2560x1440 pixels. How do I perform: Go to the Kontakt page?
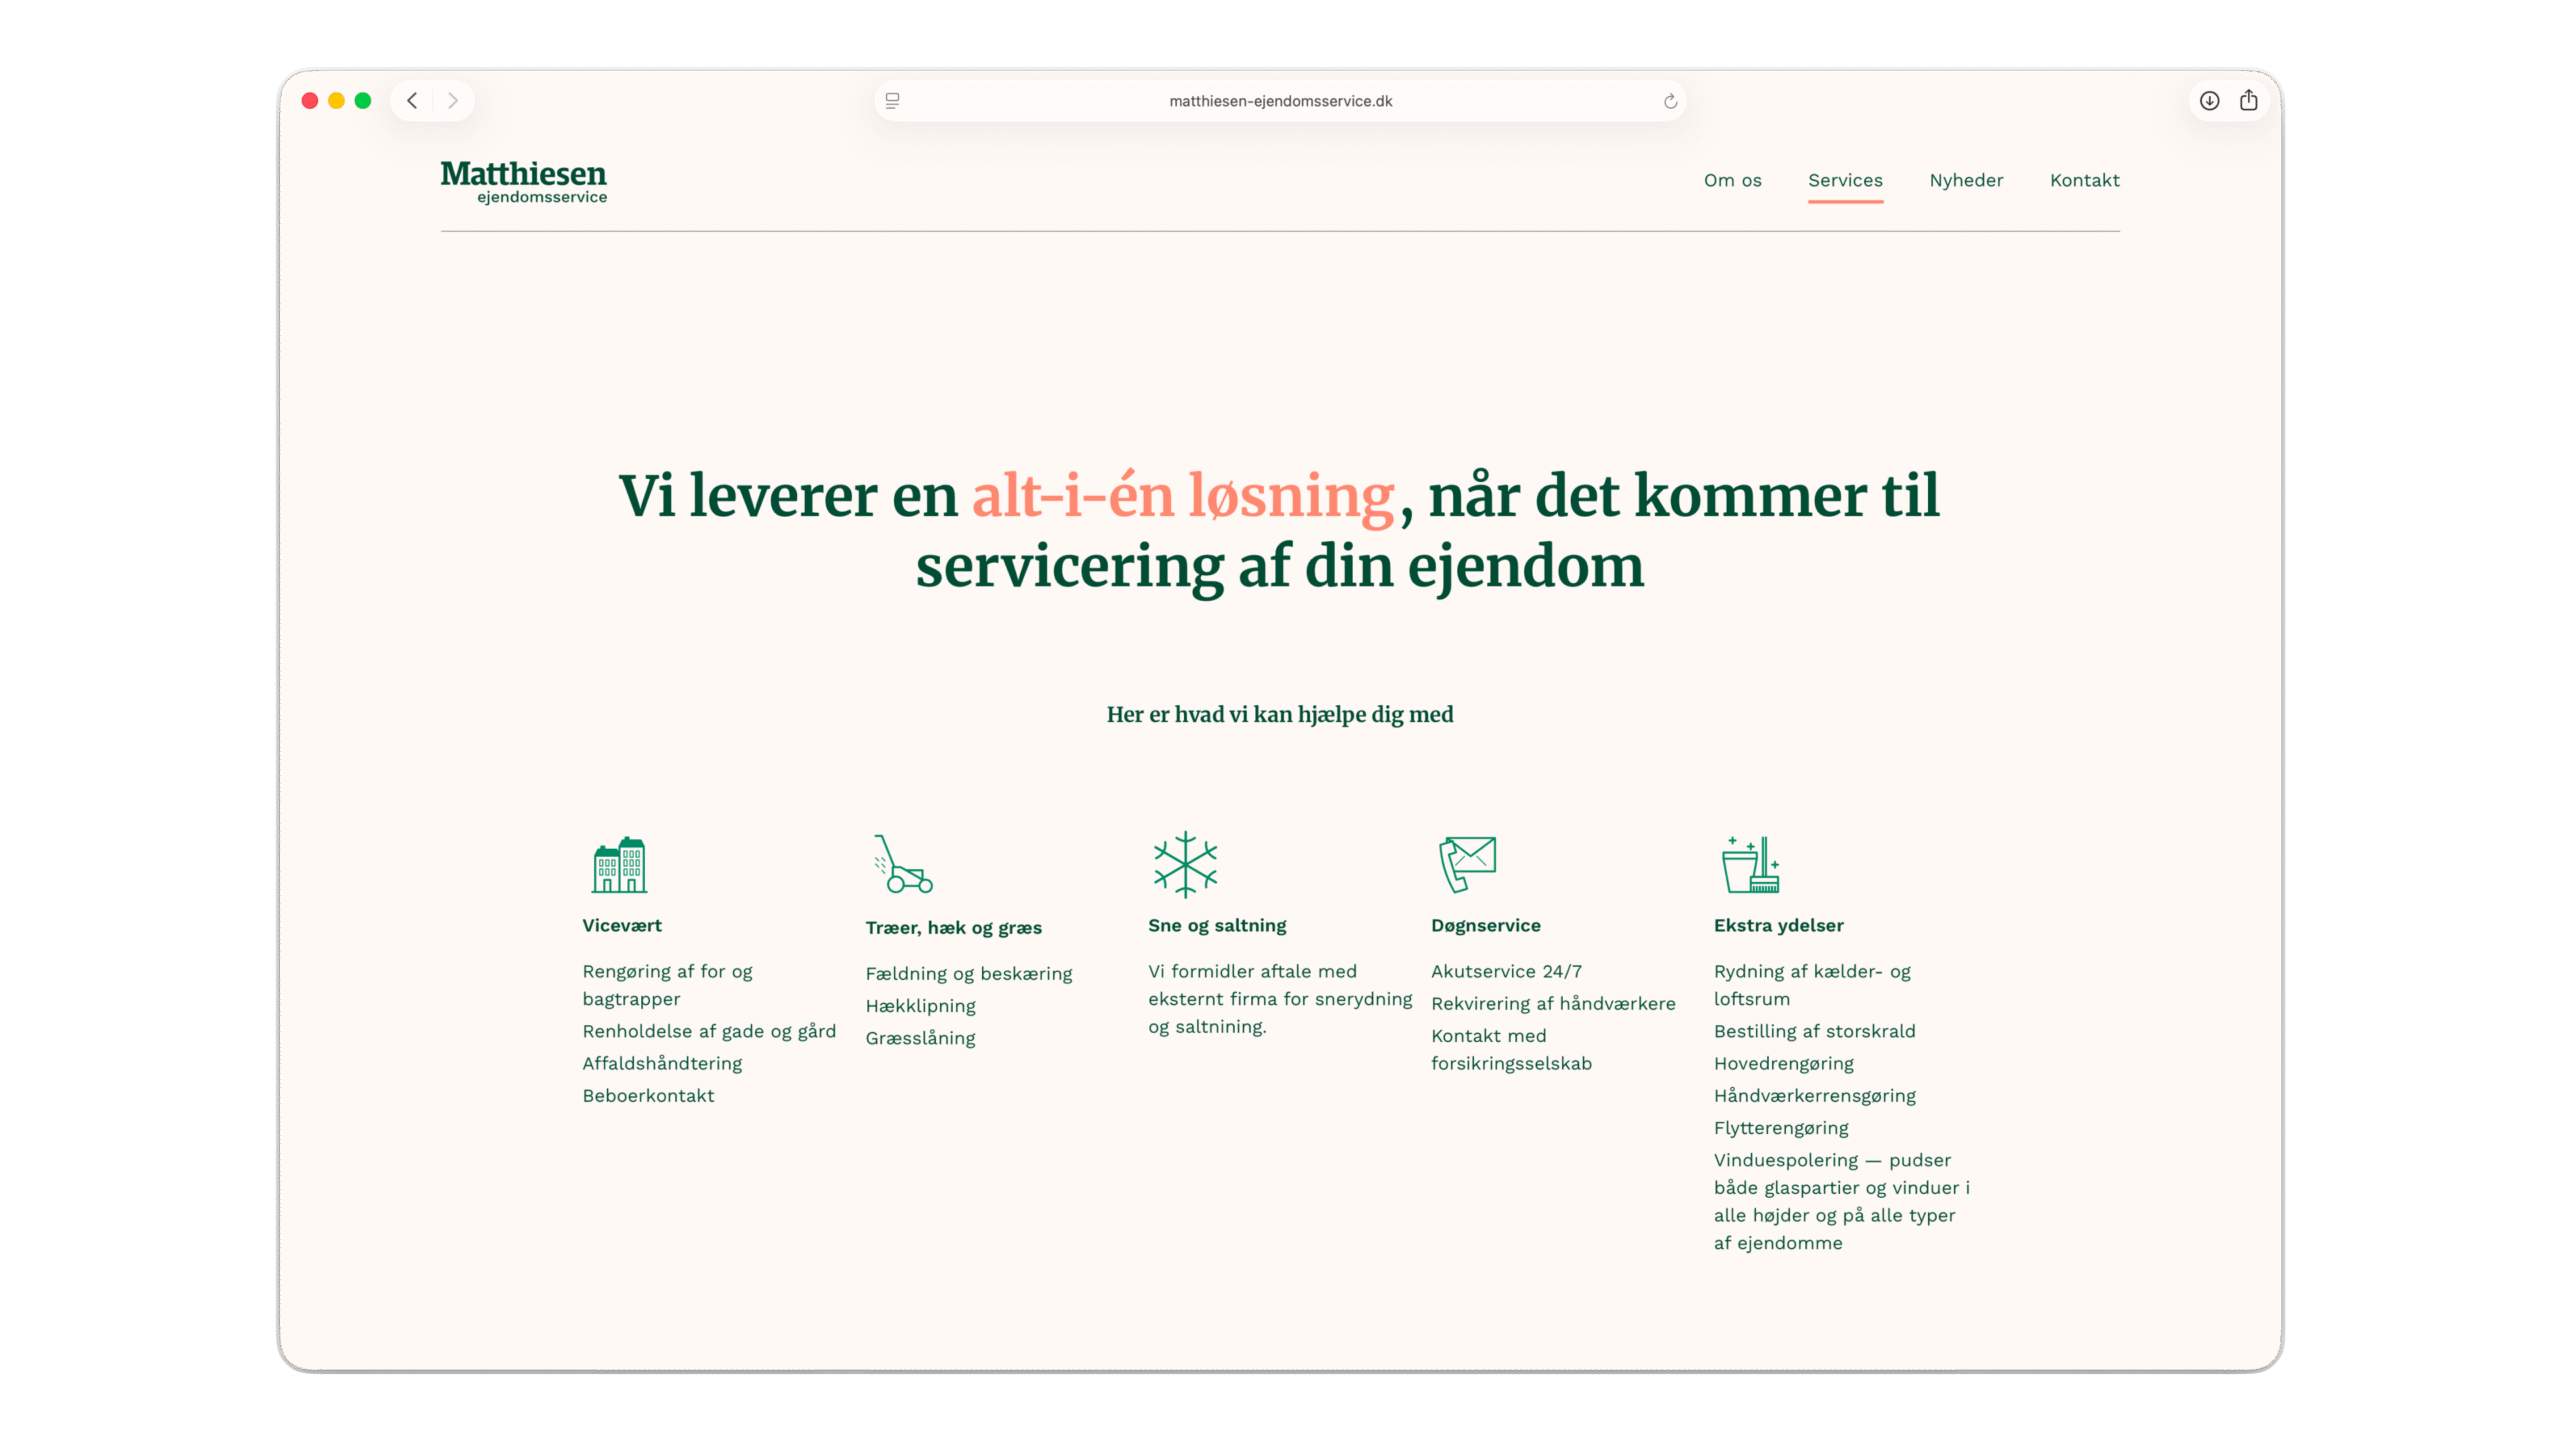point(2084,181)
